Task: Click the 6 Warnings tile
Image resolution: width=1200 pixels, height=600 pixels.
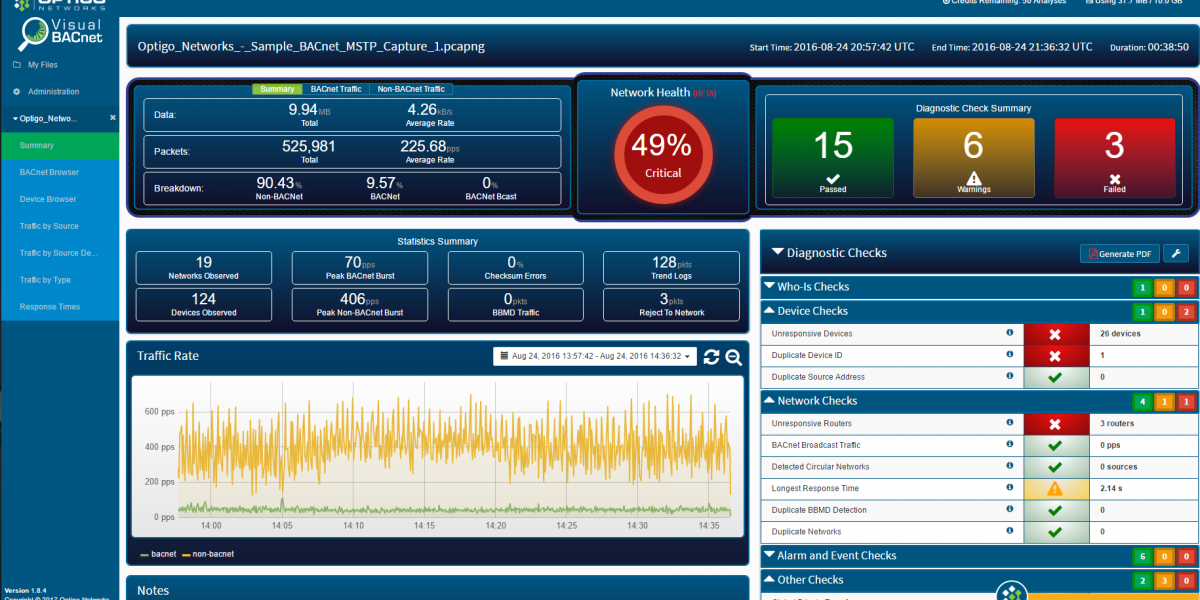Action: pyautogui.click(x=973, y=157)
